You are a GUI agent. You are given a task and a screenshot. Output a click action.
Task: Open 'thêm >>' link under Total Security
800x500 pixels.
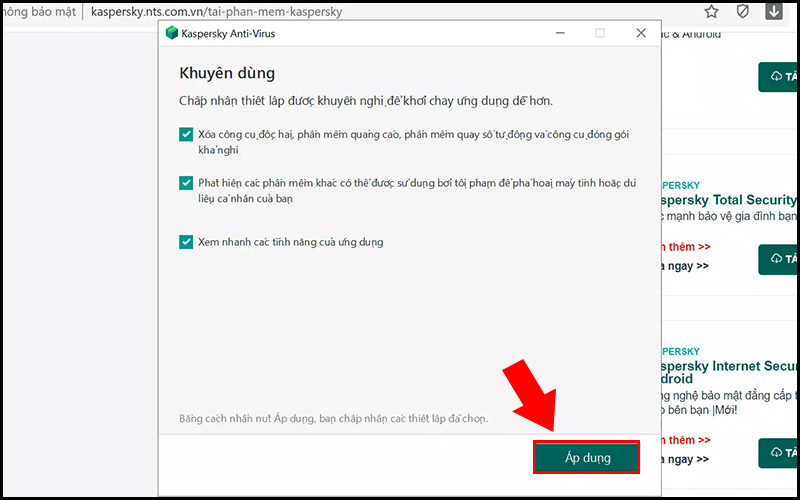[x=686, y=247]
